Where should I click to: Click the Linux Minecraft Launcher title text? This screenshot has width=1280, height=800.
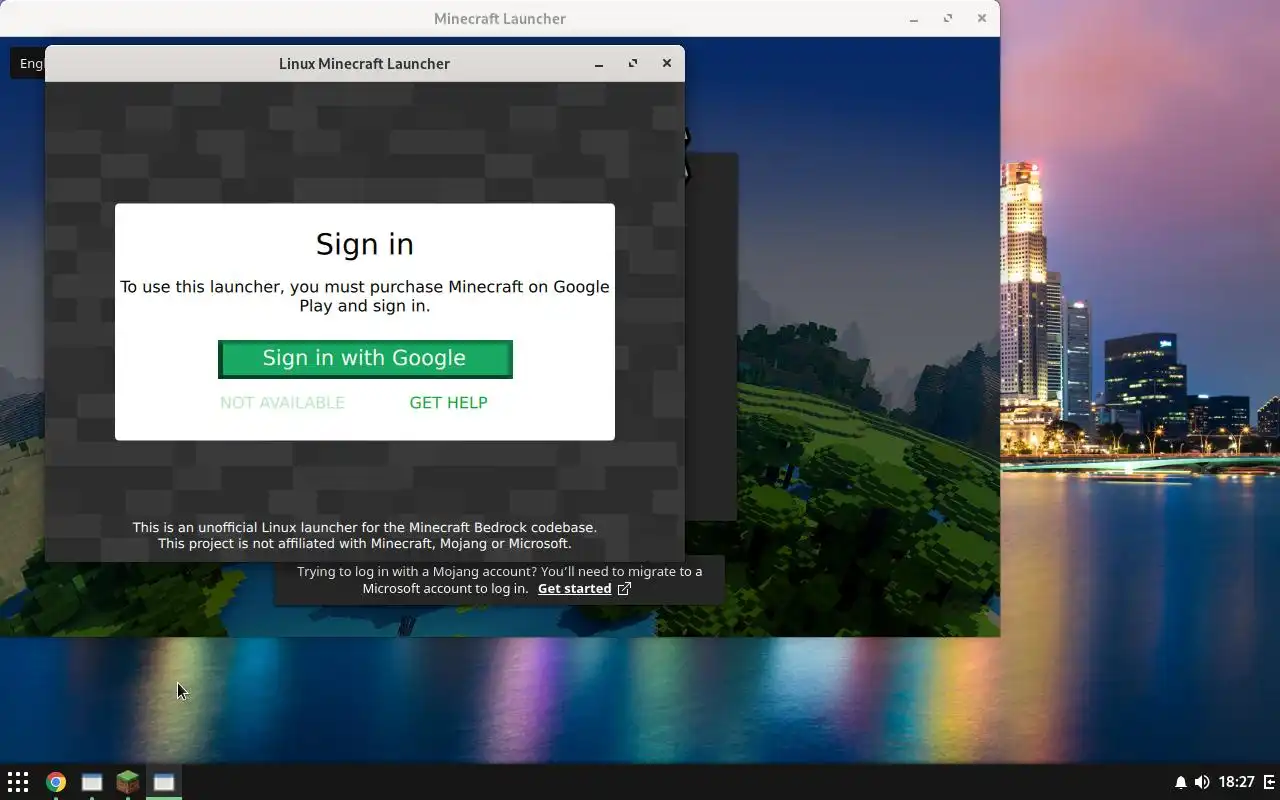pyautogui.click(x=364, y=64)
